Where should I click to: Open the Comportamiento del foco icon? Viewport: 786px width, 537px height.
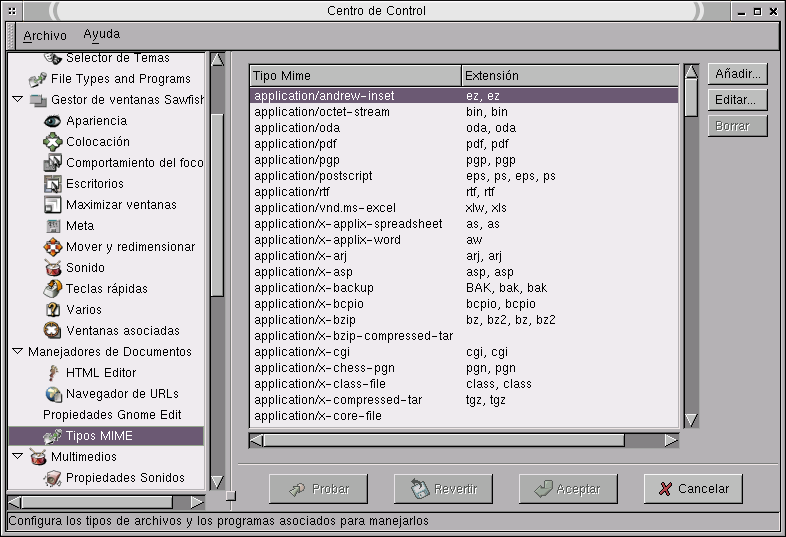click(x=53, y=163)
